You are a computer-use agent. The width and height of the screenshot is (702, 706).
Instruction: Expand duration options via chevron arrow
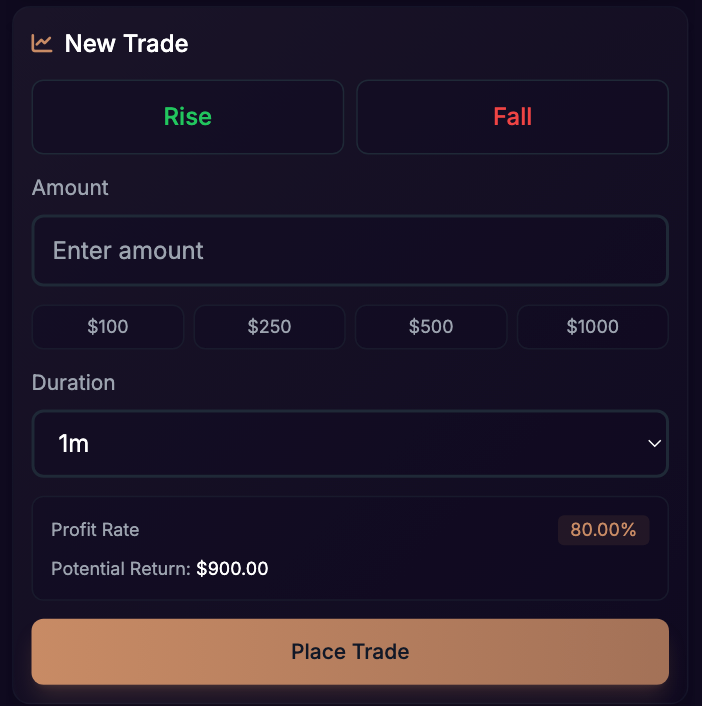(x=655, y=443)
